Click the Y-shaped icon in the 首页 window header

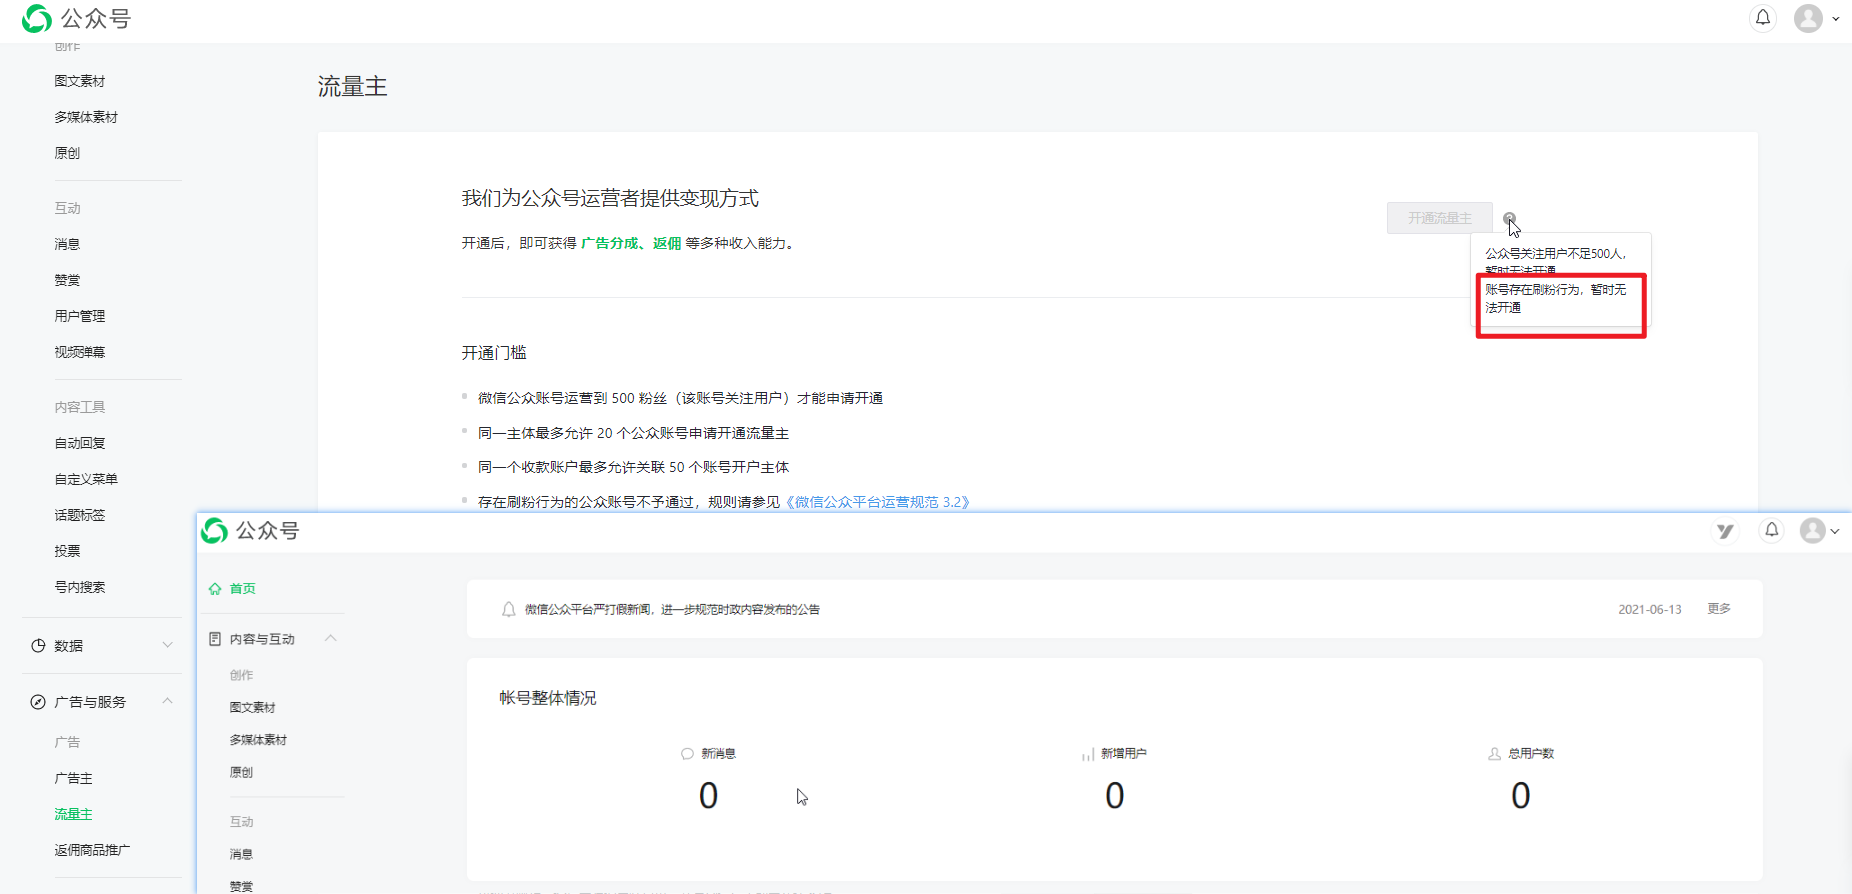click(1725, 531)
